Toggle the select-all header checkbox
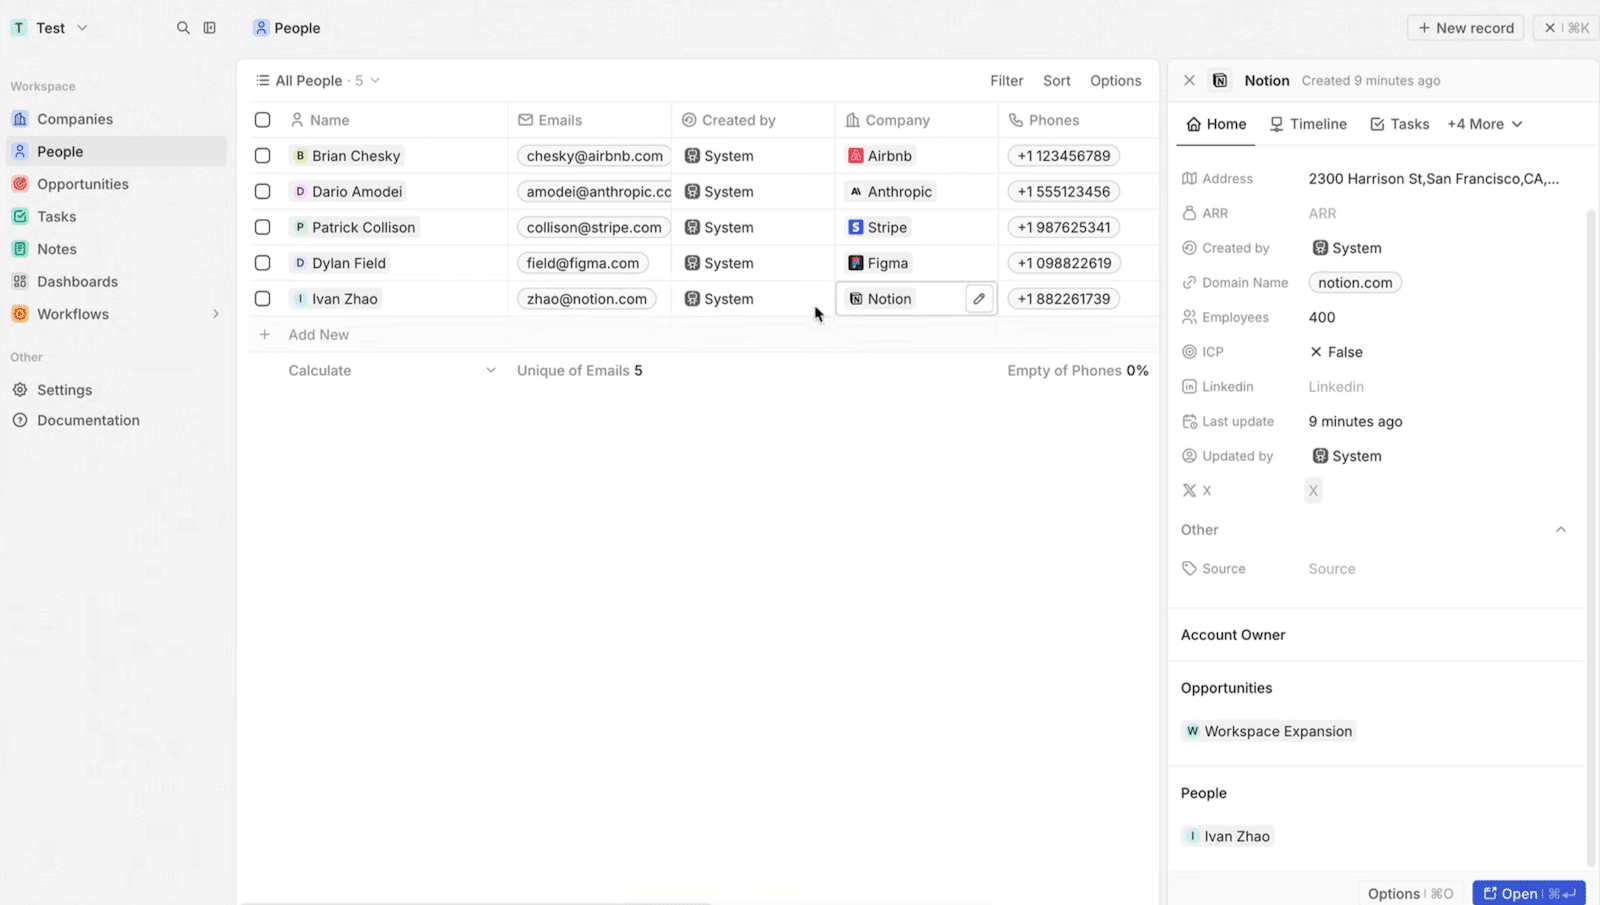 point(262,120)
